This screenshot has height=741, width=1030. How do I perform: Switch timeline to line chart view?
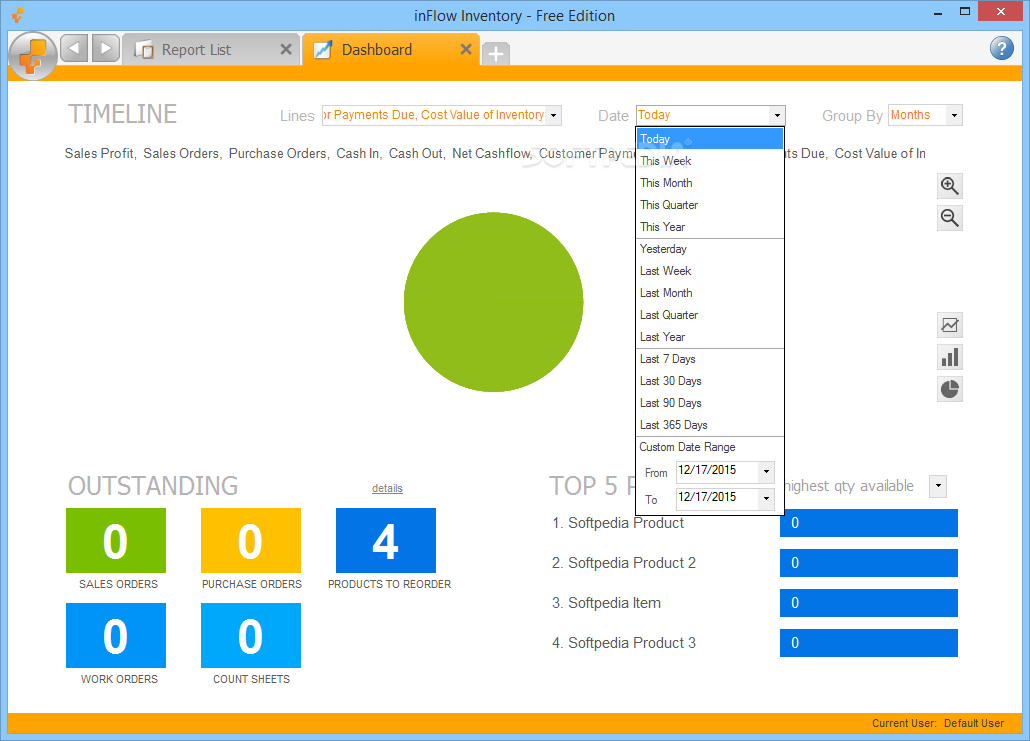949,325
